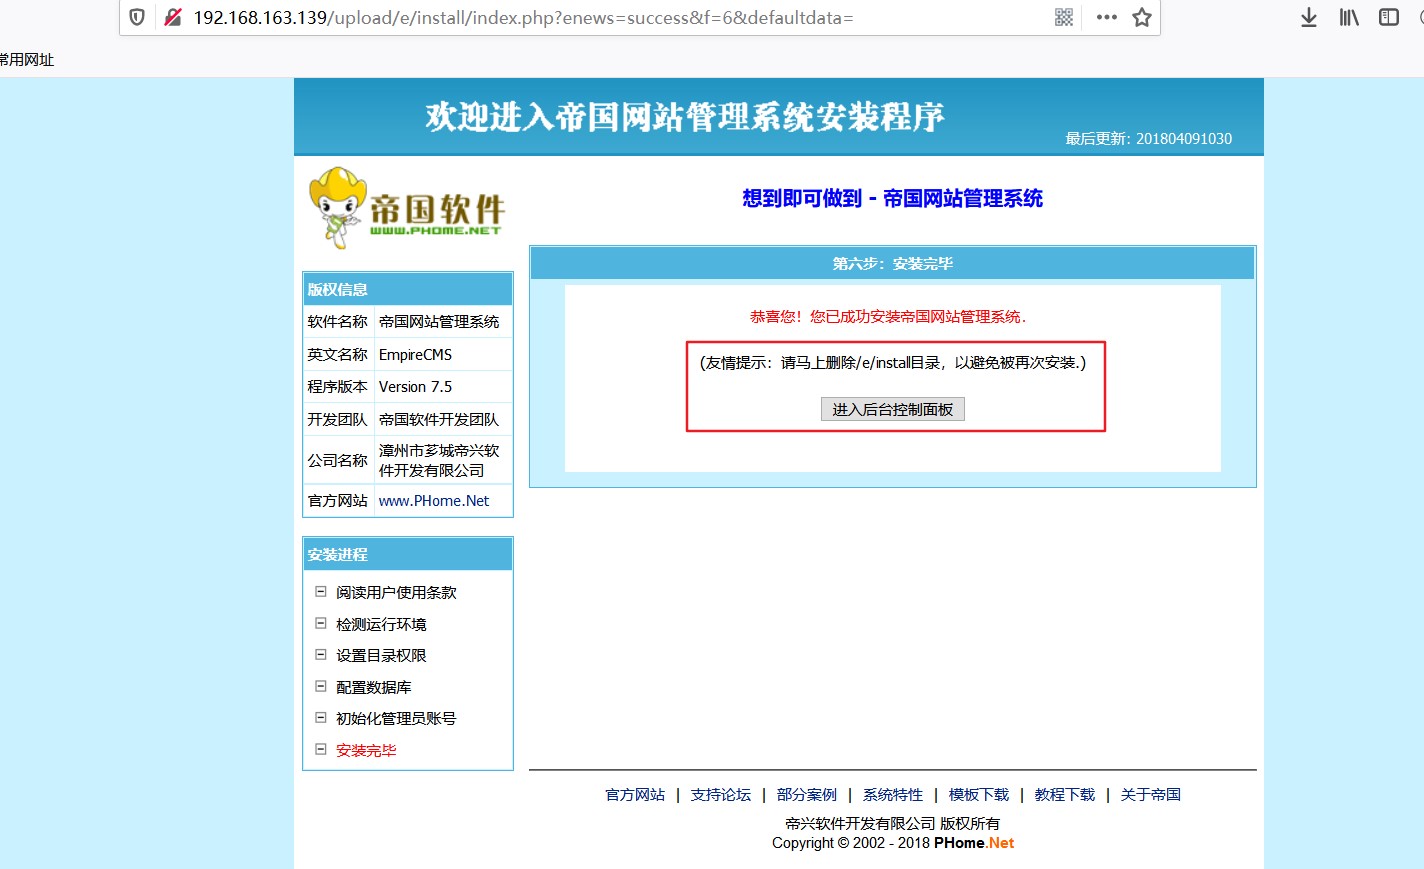
Task: Click the 阅读用户使用条款 step text
Action: point(396,593)
